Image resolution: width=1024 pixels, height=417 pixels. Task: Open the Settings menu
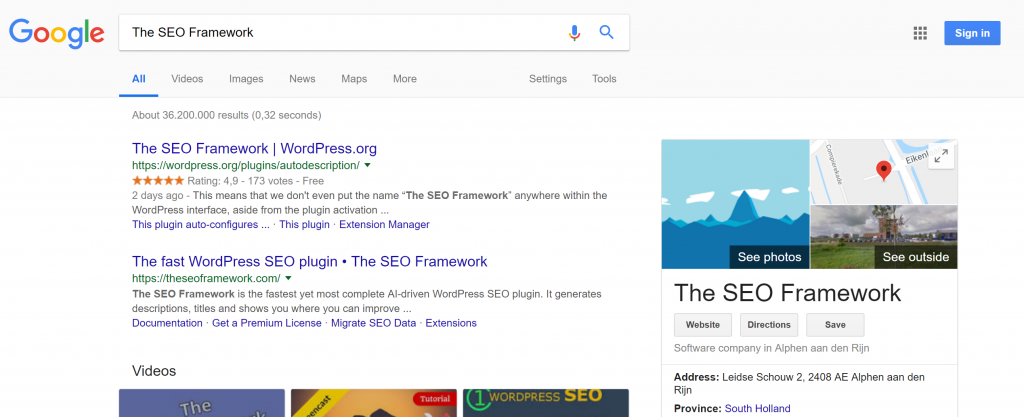[548, 79]
